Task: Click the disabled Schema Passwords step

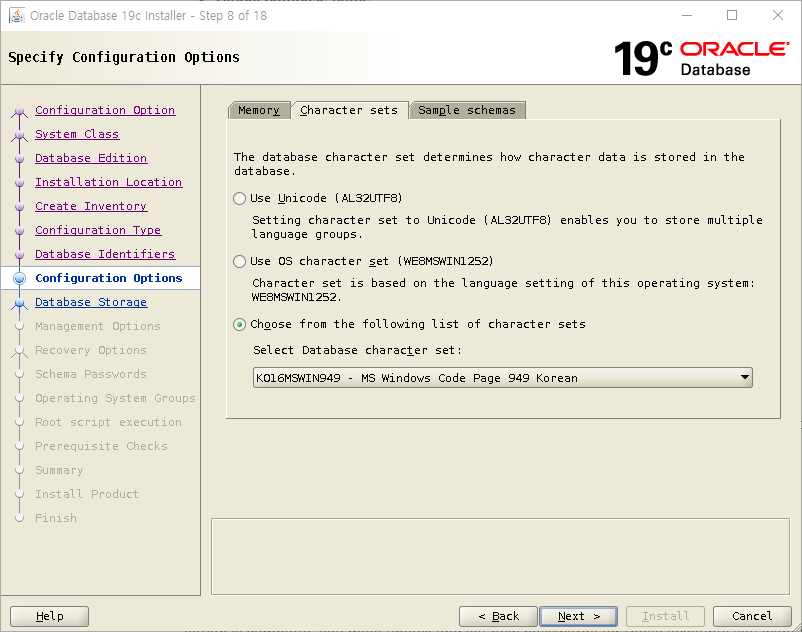Action: tap(91, 374)
